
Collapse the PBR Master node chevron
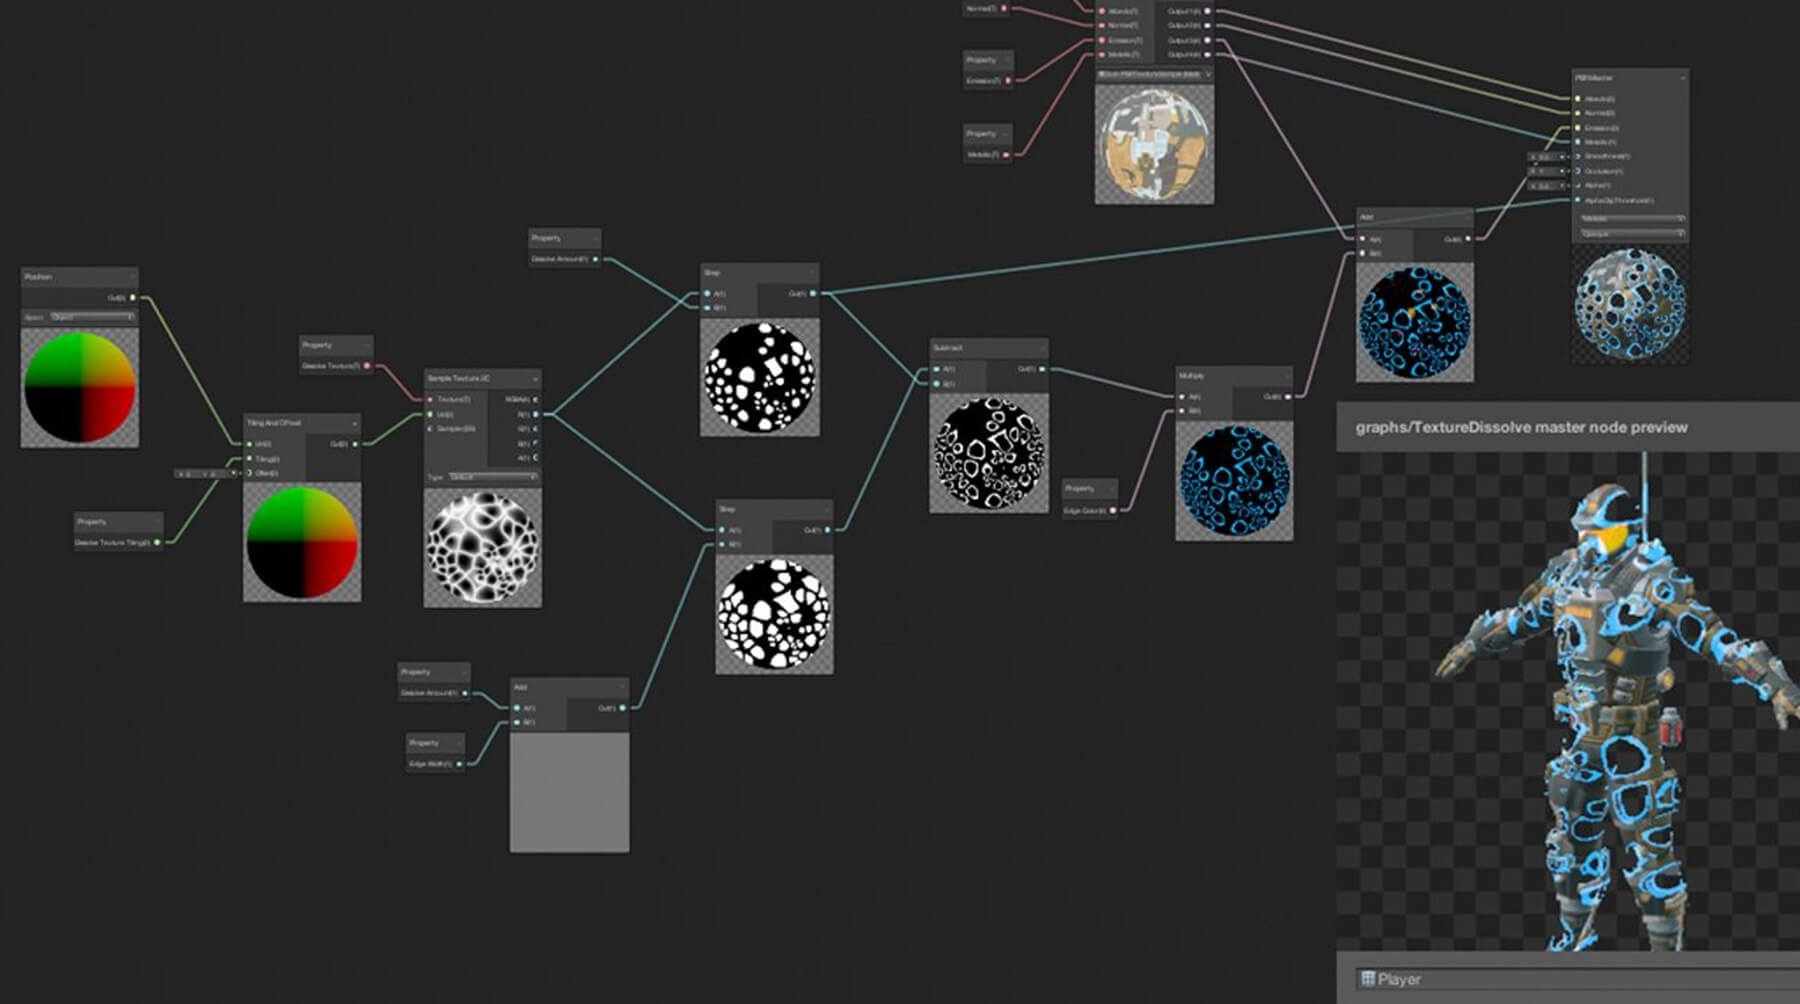click(1683, 78)
